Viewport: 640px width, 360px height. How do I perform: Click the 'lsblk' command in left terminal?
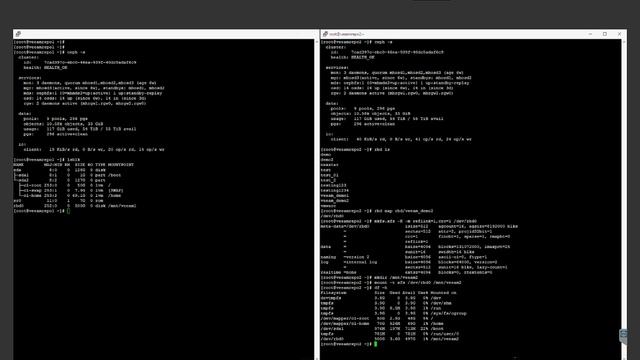[x=73, y=160]
